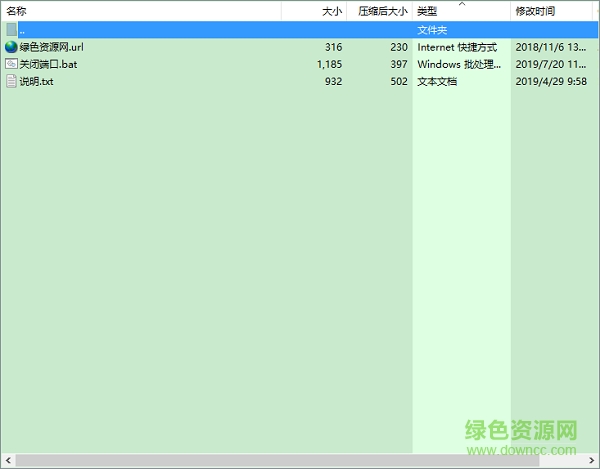Viewport: 600px width, 469px height.
Task: Click compressed size 397
Action: click(x=399, y=64)
